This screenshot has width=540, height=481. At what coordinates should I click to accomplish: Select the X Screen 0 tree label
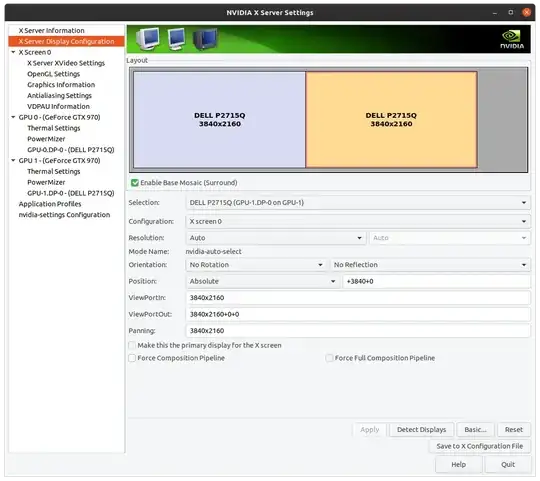[x=35, y=52]
